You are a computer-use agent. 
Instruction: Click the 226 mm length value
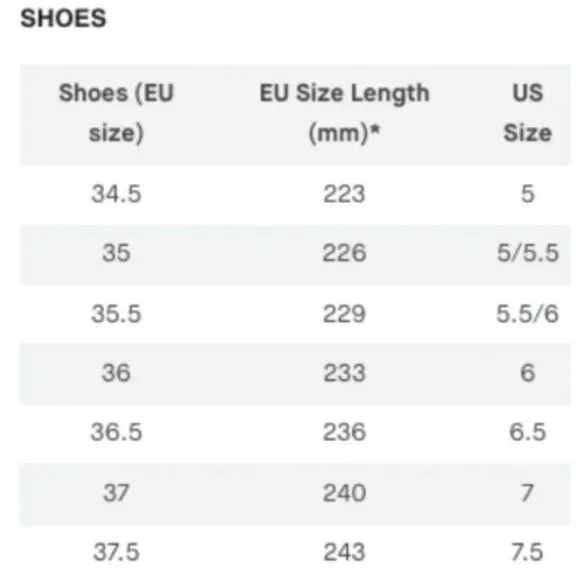pos(344,253)
